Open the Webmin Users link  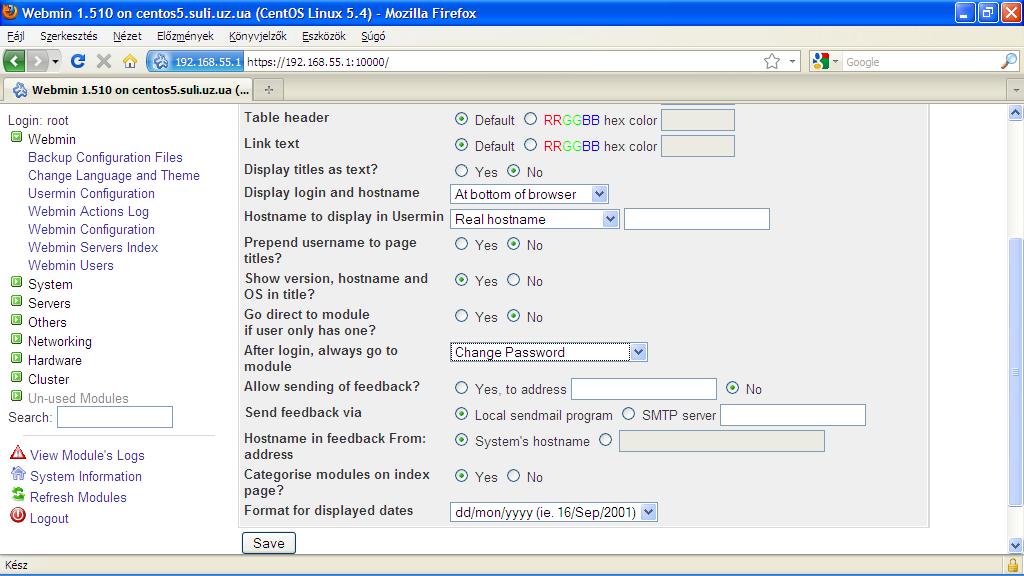(x=71, y=265)
